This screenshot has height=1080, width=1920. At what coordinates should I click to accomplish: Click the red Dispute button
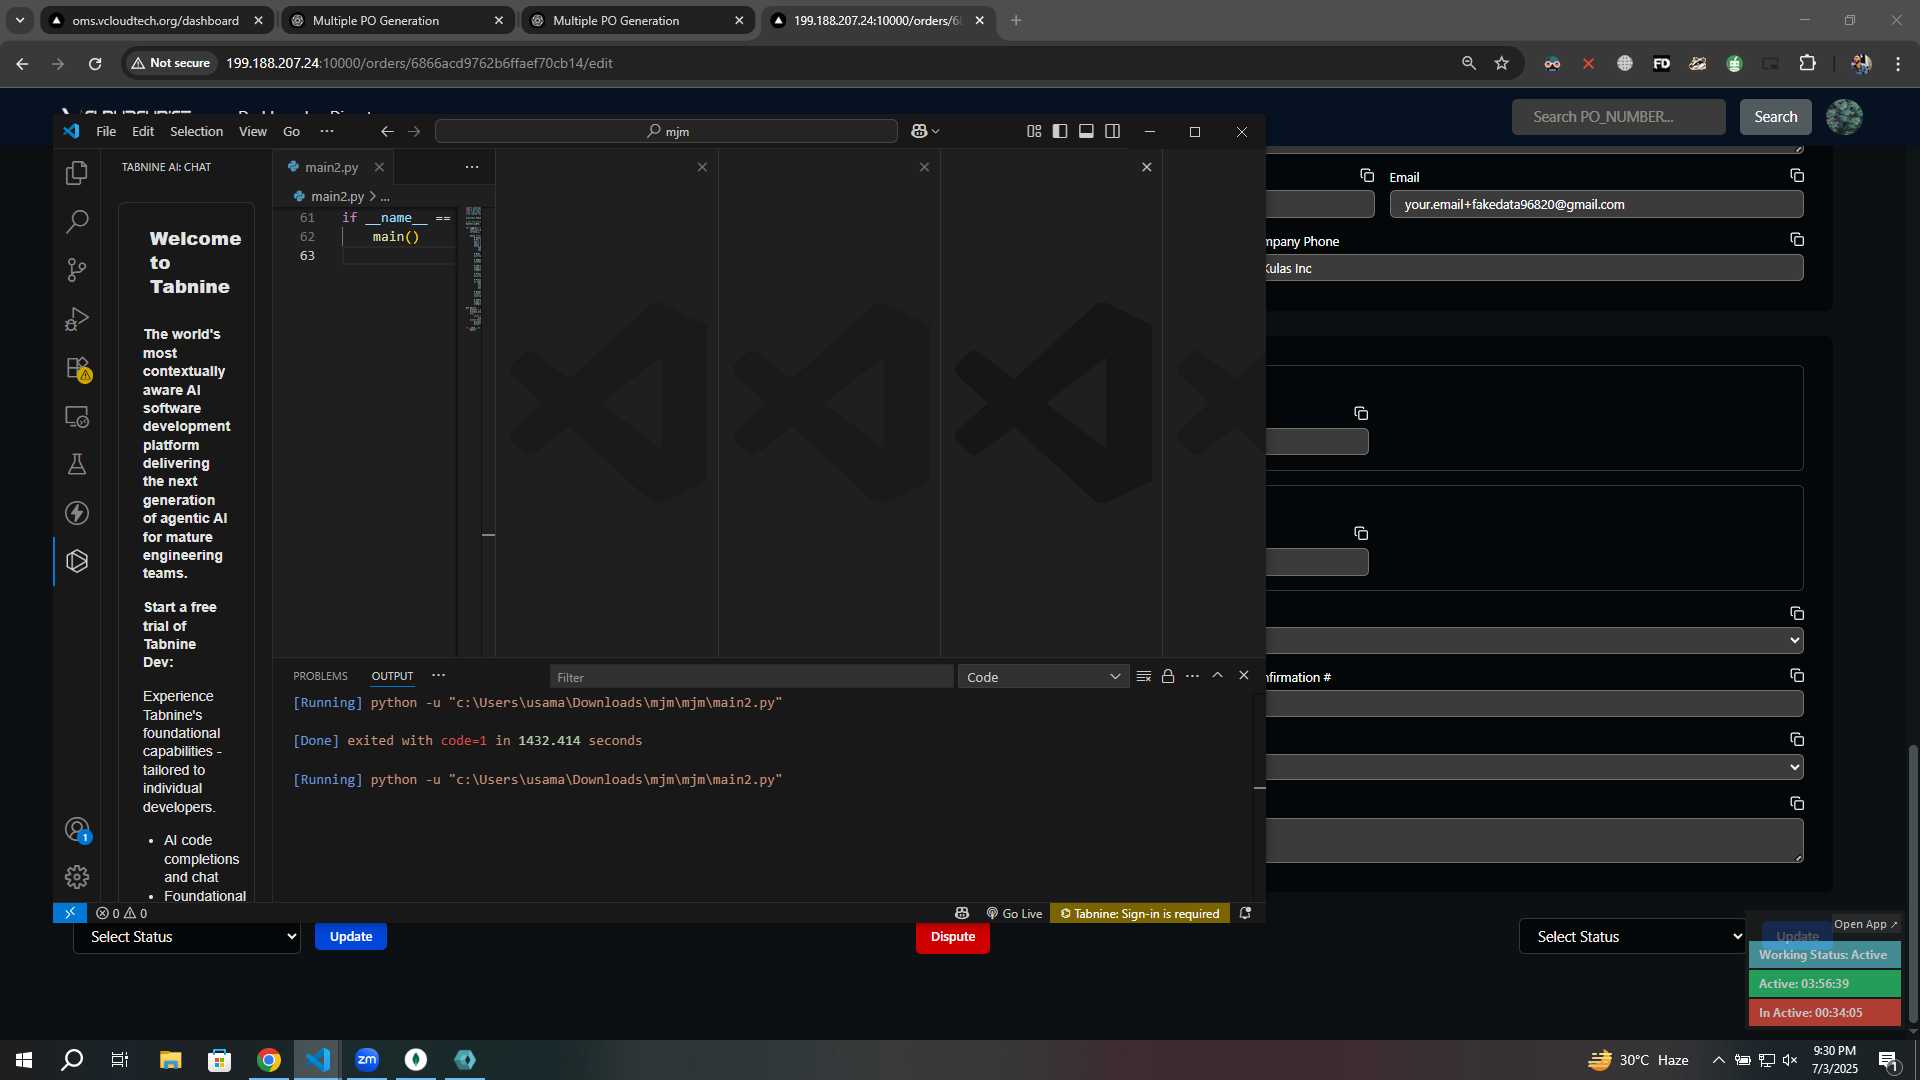(953, 937)
